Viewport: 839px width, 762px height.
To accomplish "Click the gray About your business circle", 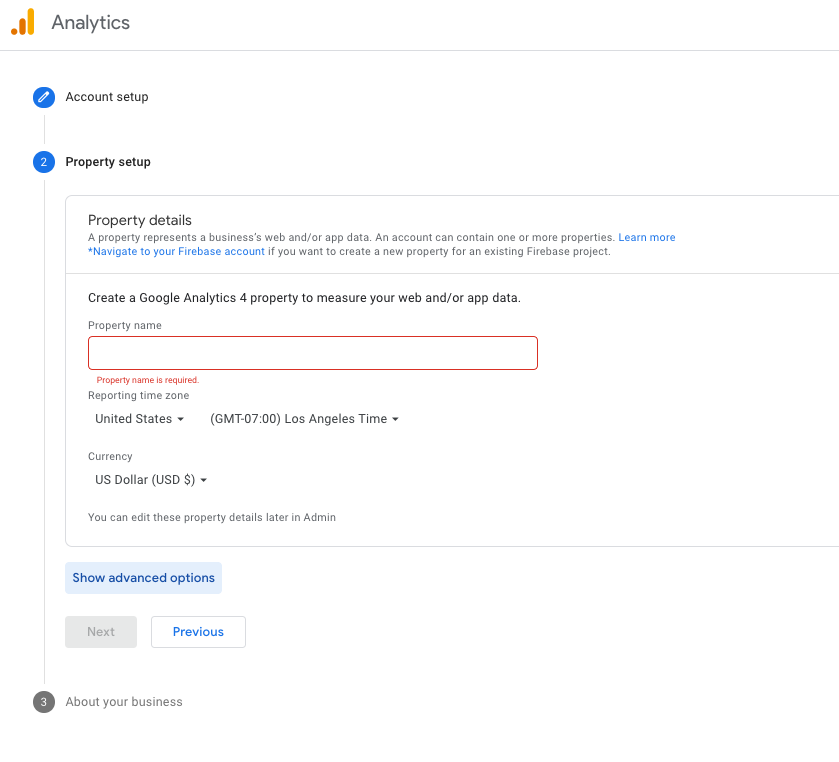I will click(x=43, y=701).
